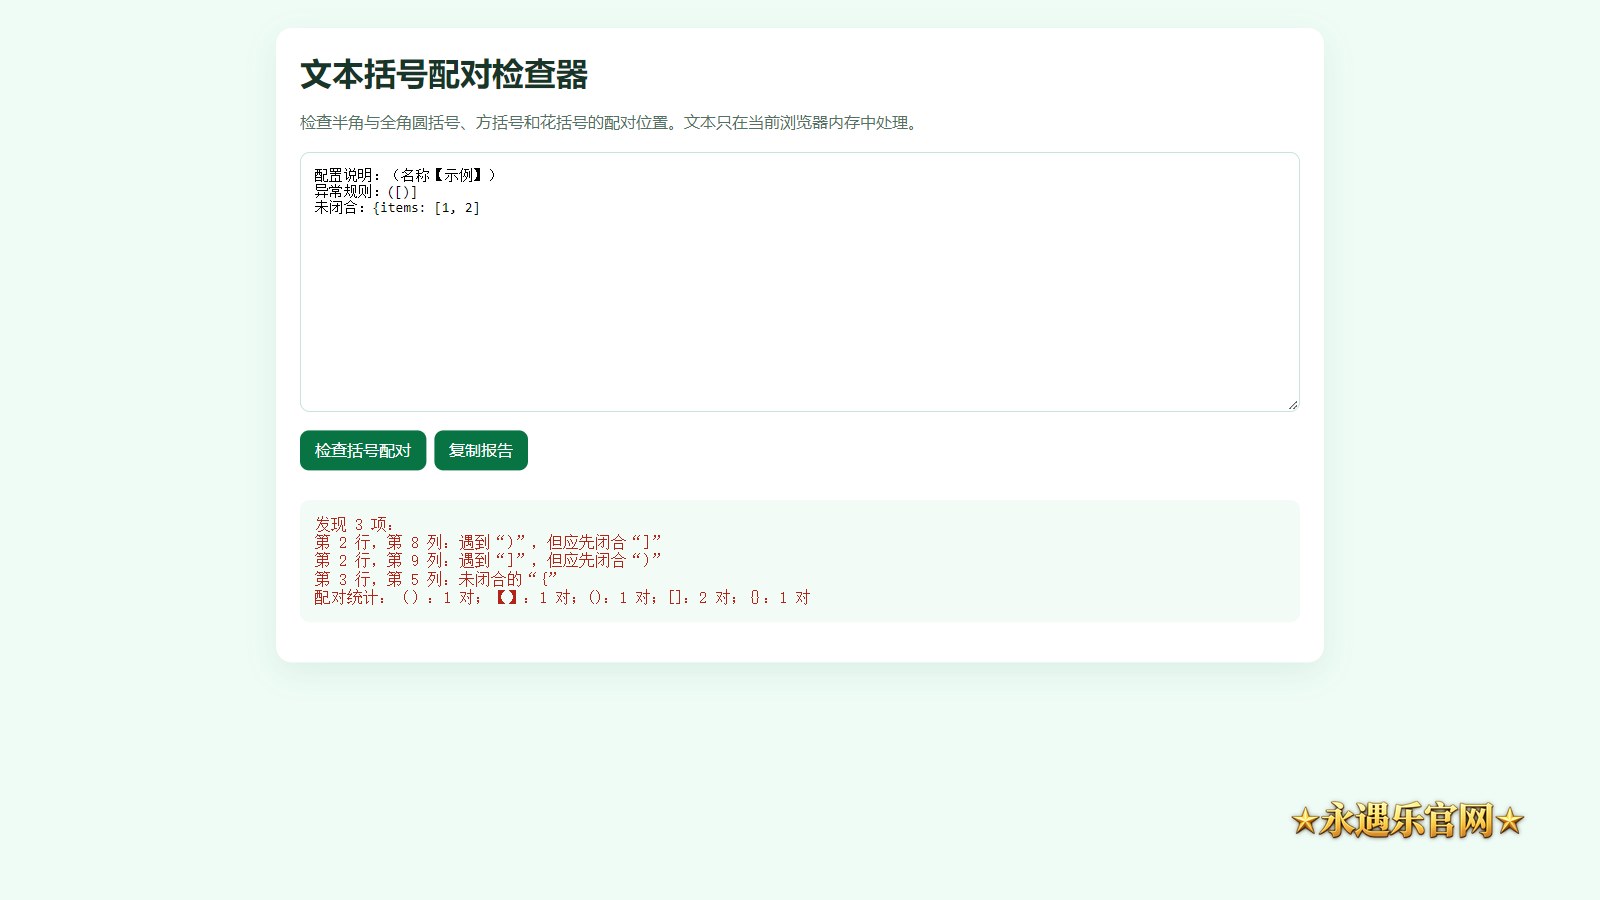Click result line 第 3 行,第 5 列 未闭合的
1600x900 pixels.
(436, 579)
